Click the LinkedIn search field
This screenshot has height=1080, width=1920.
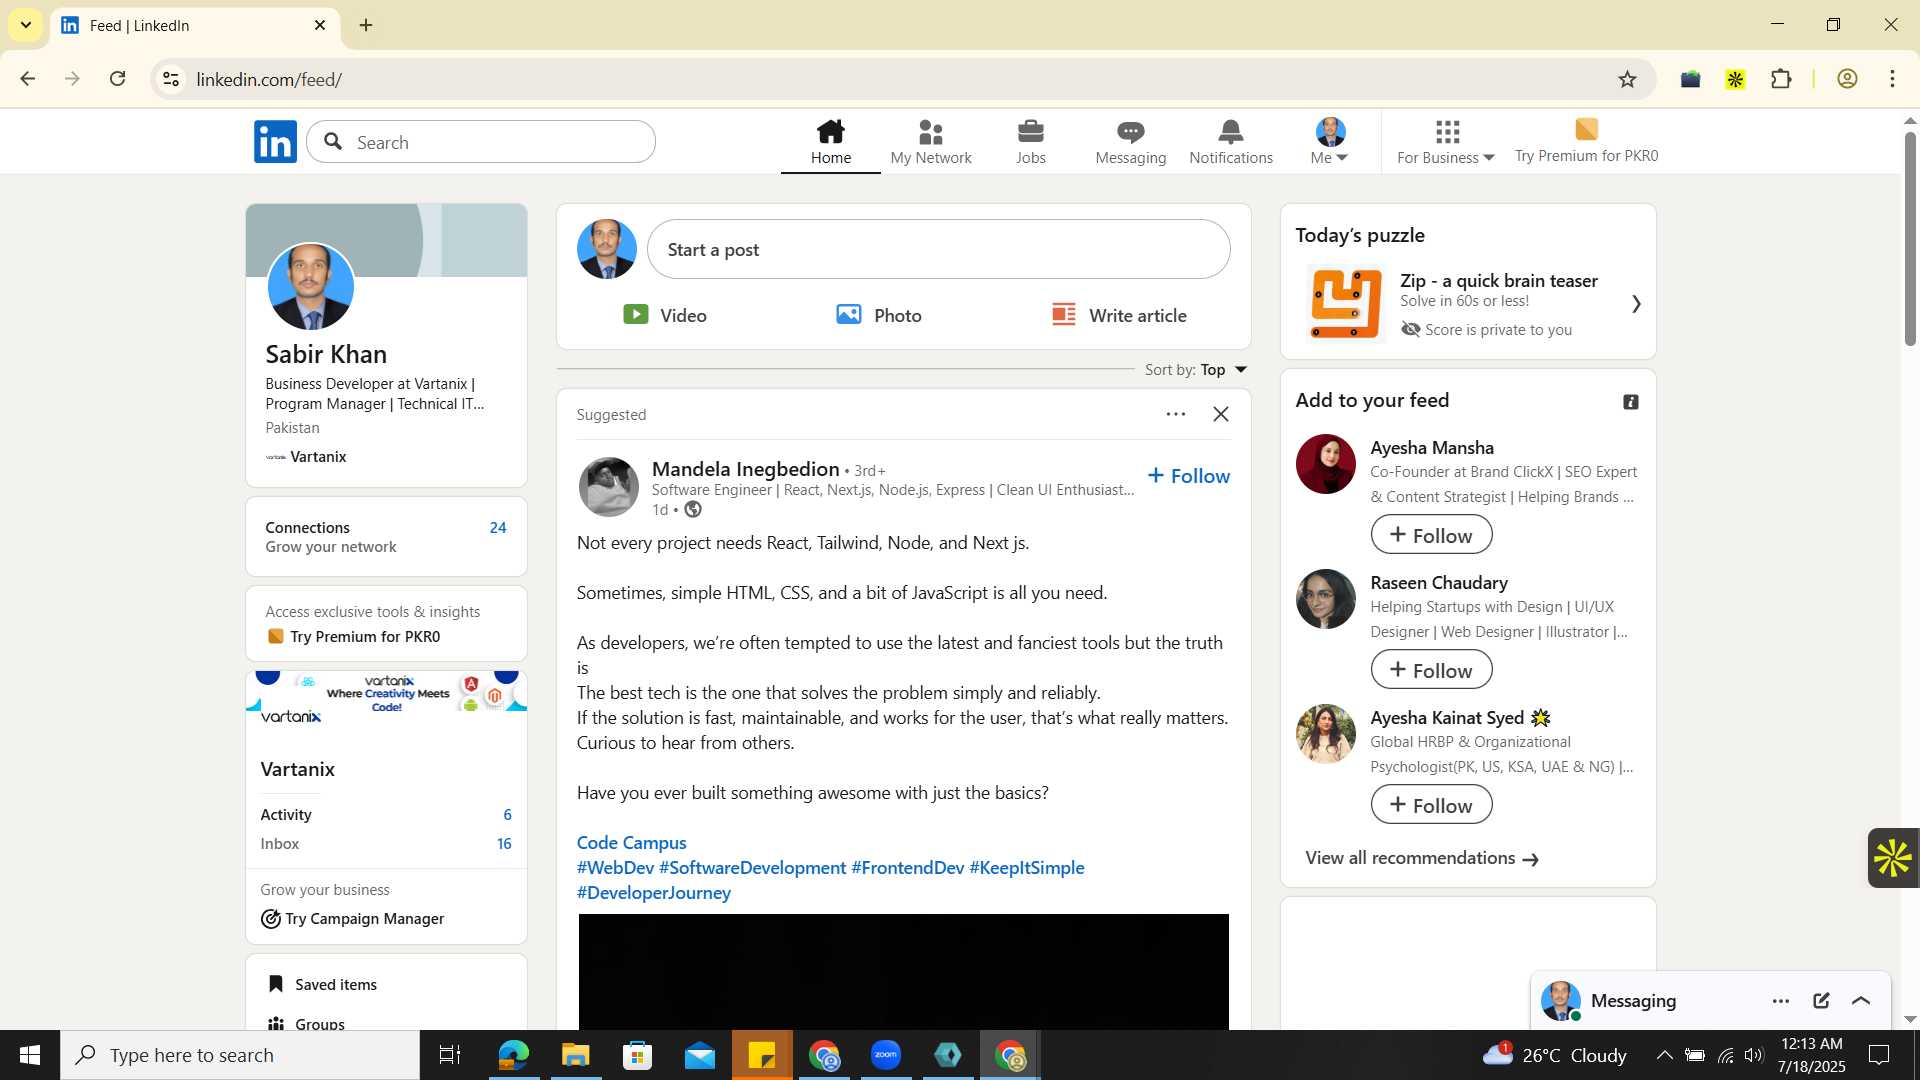click(481, 142)
